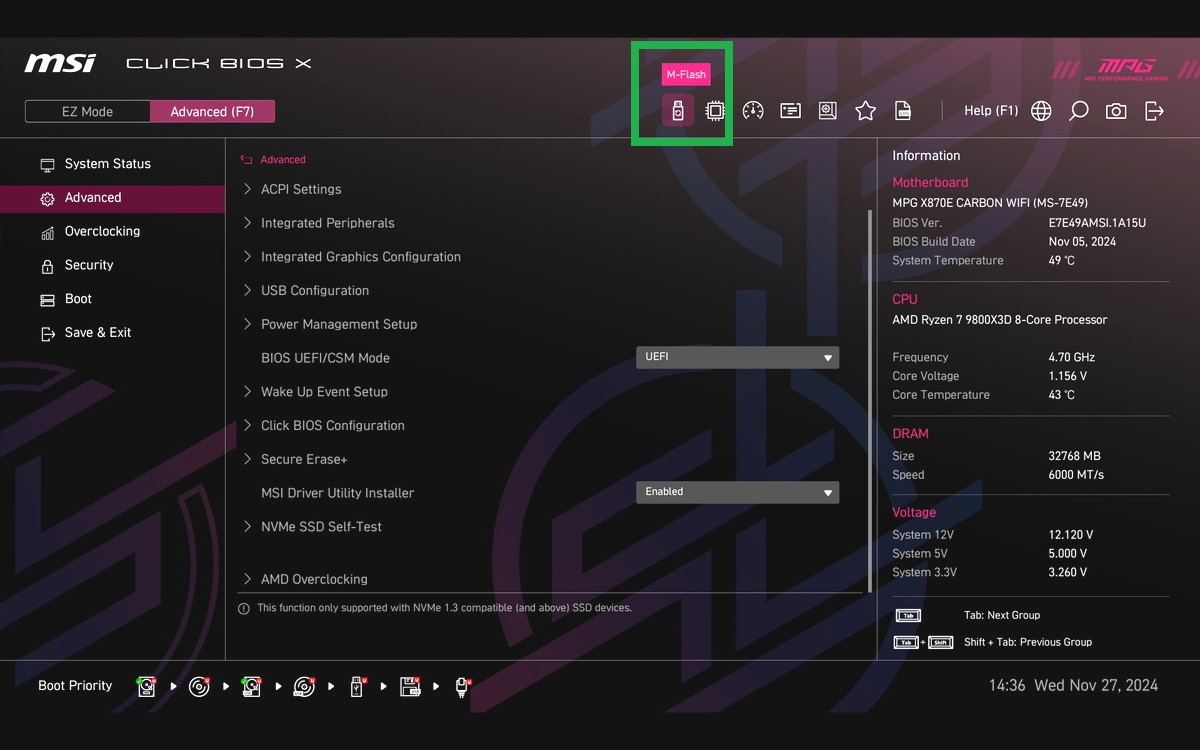
Task: Open the board explorer icon with gear
Action: click(x=827, y=111)
